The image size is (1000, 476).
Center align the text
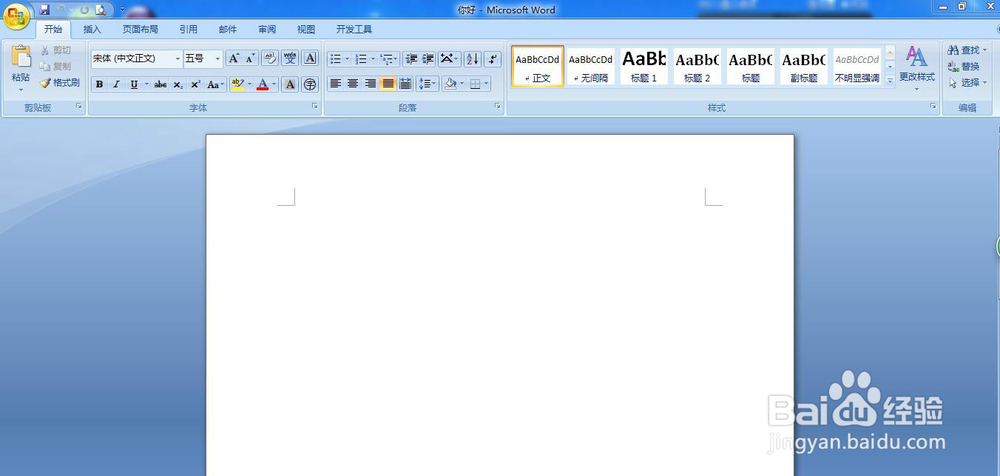tap(353, 84)
